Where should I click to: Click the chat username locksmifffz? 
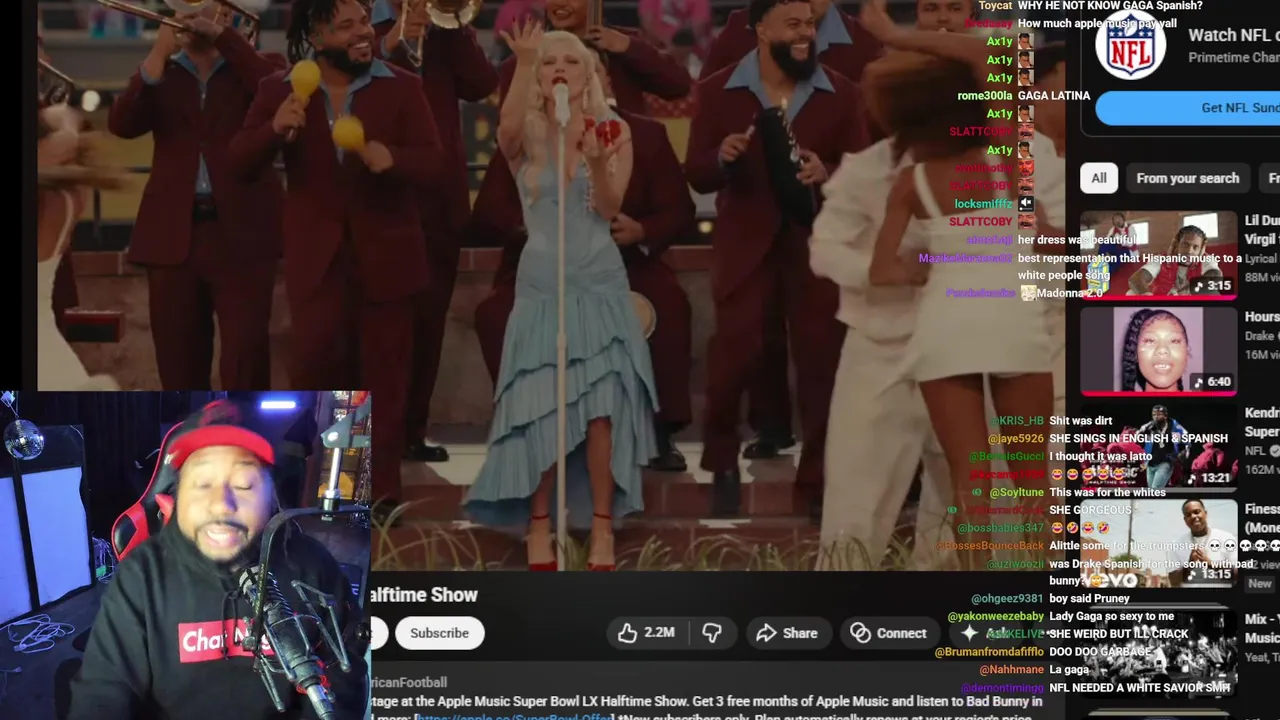(x=983, y=204)
